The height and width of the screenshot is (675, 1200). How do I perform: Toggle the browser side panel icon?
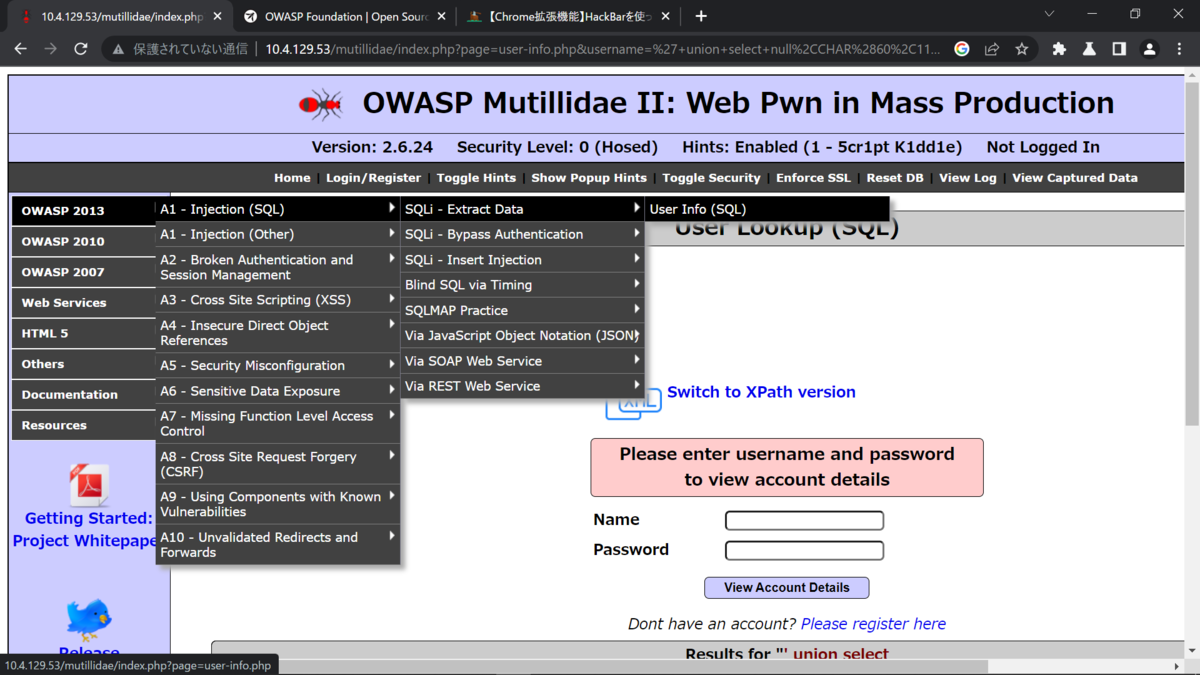coord(1119,49)
